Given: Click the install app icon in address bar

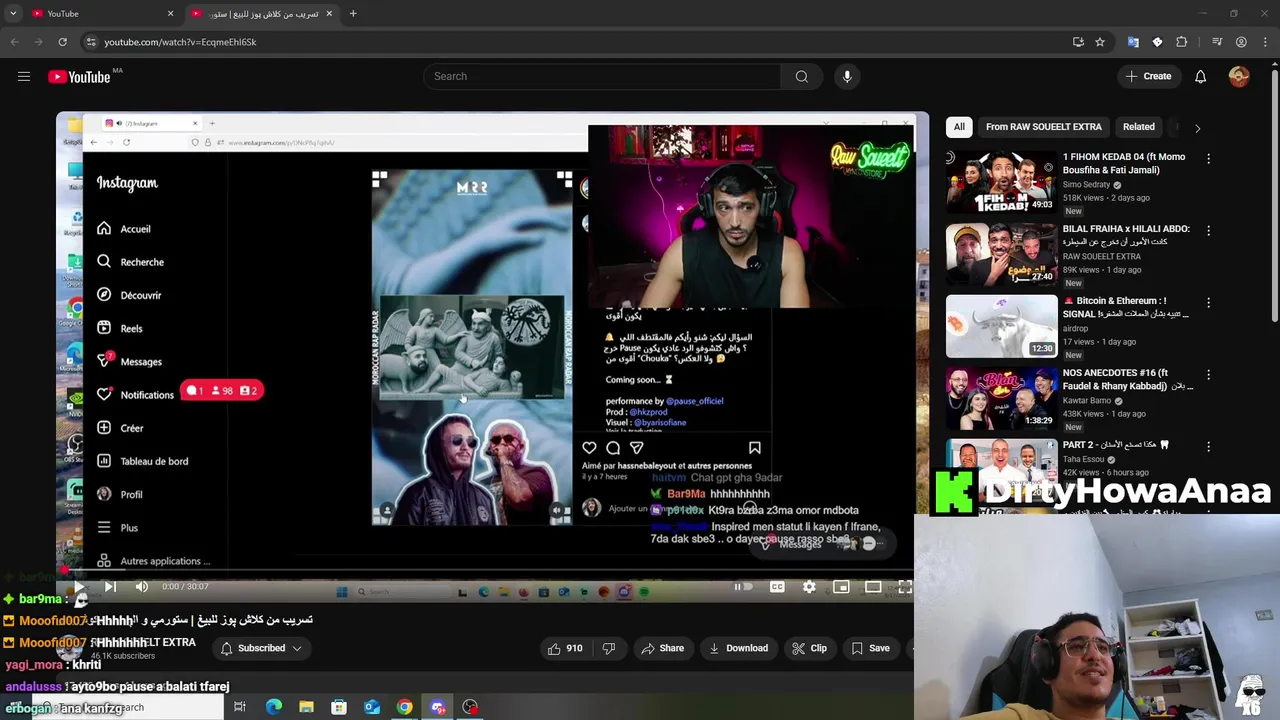Looking at the screenshot, I should 1078,42.
